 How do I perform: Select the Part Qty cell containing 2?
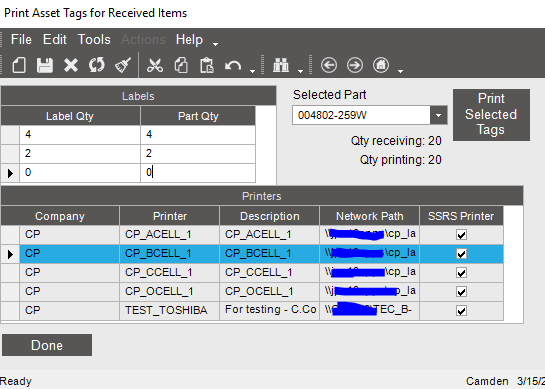click(x=198, y=153)
